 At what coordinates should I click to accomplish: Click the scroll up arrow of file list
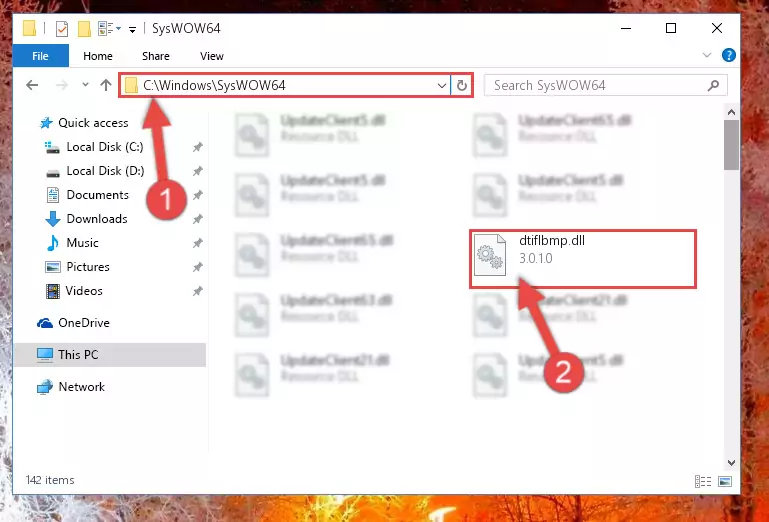[x=731, y=112]
